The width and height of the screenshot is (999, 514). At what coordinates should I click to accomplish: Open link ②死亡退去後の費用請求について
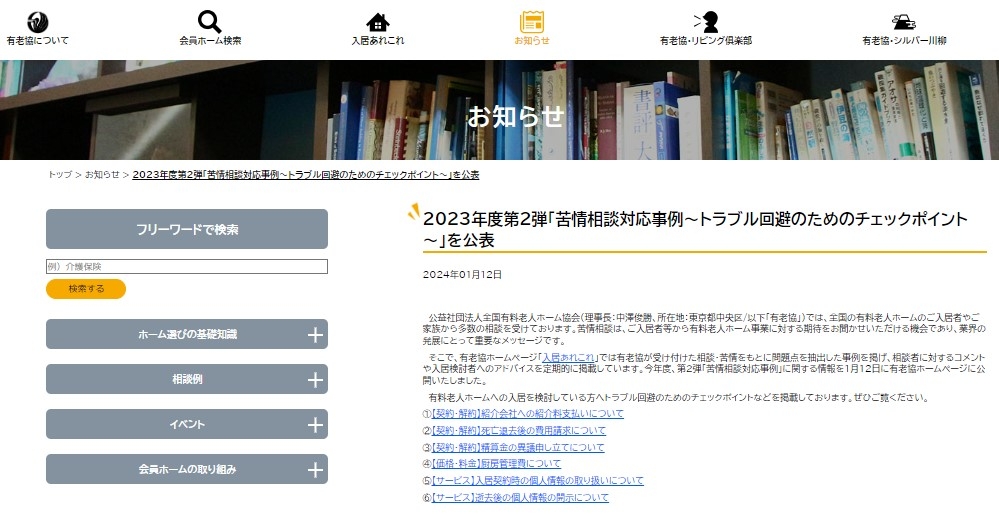click(519, 431)
